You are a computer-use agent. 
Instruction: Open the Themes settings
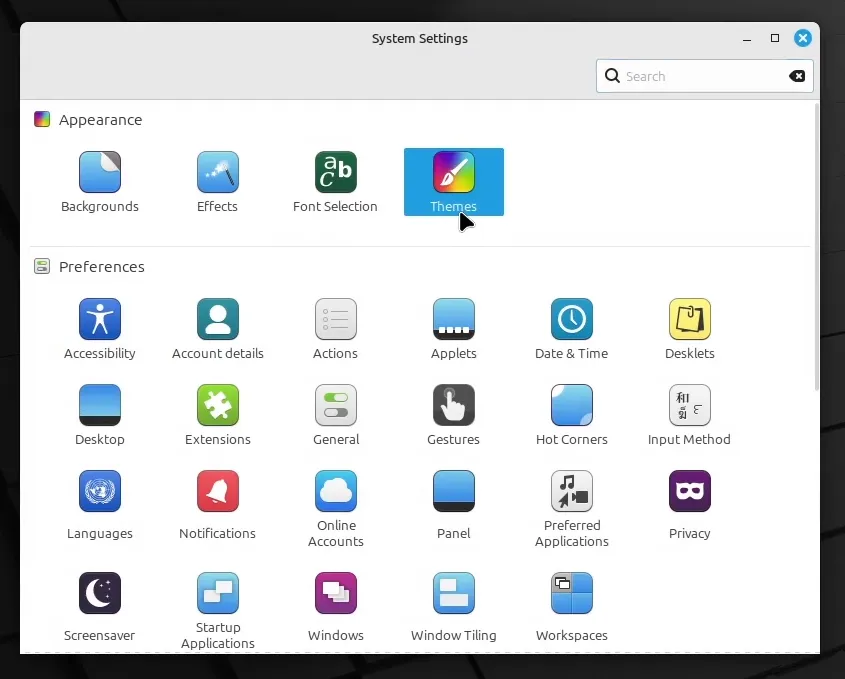coord(453,181)
